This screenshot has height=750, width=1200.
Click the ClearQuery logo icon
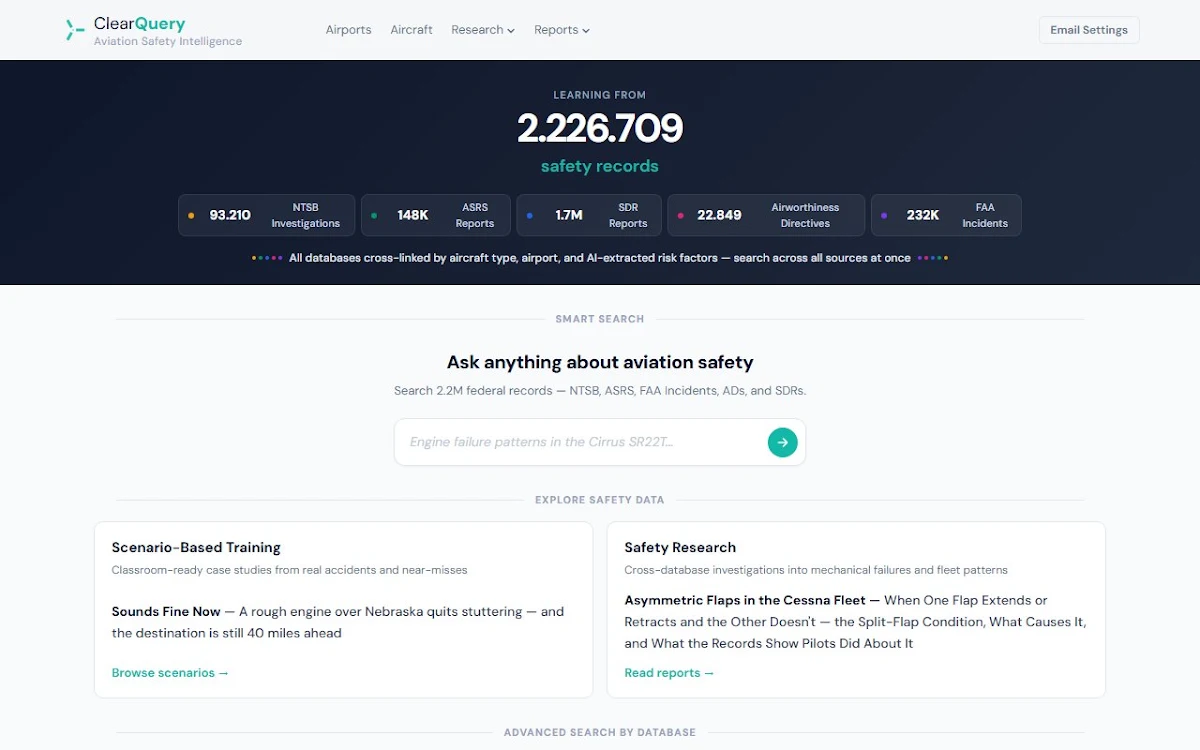click(x=75, y=30)
